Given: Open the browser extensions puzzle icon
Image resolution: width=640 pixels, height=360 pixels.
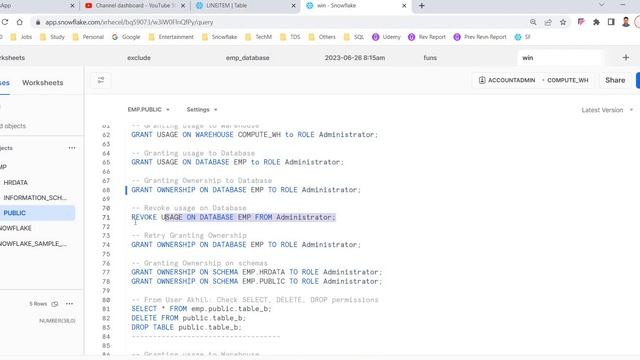Looking at the screenshot, I should (596, 22).
